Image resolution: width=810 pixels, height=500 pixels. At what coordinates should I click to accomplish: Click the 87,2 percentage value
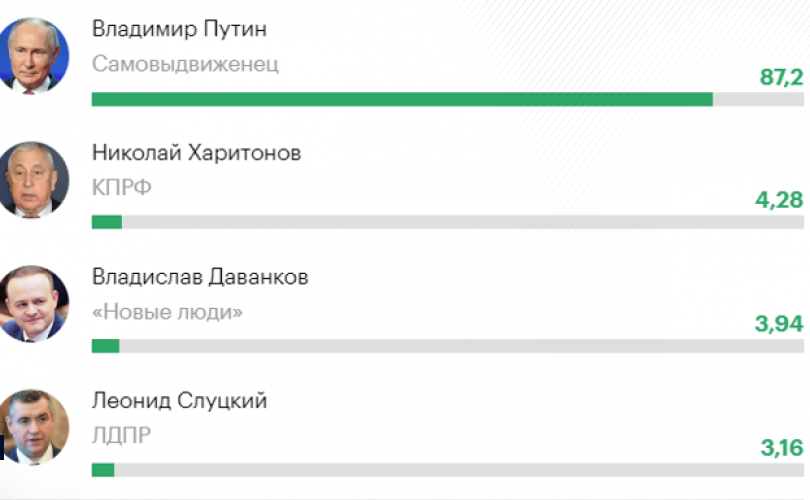[782, 77]
